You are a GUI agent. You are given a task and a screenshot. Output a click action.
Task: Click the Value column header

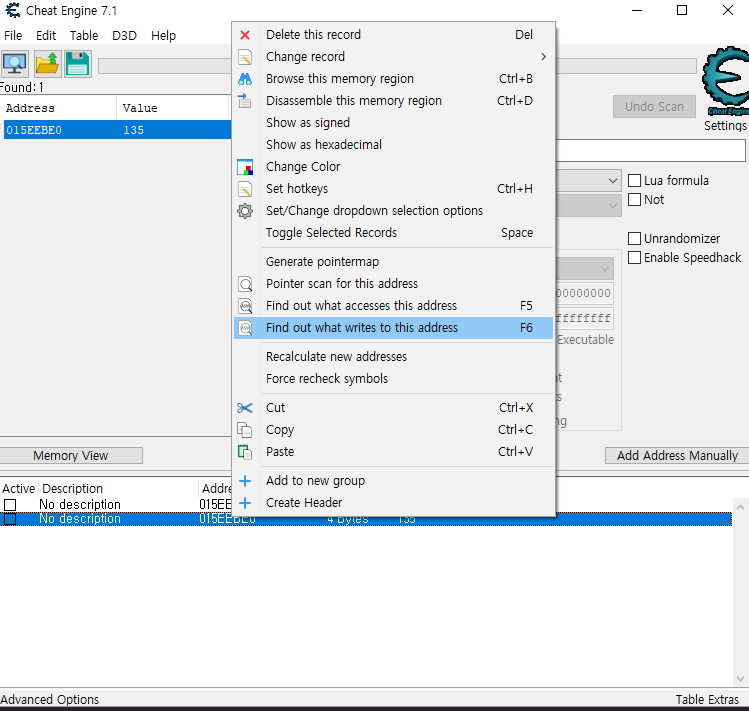[173, 108]
